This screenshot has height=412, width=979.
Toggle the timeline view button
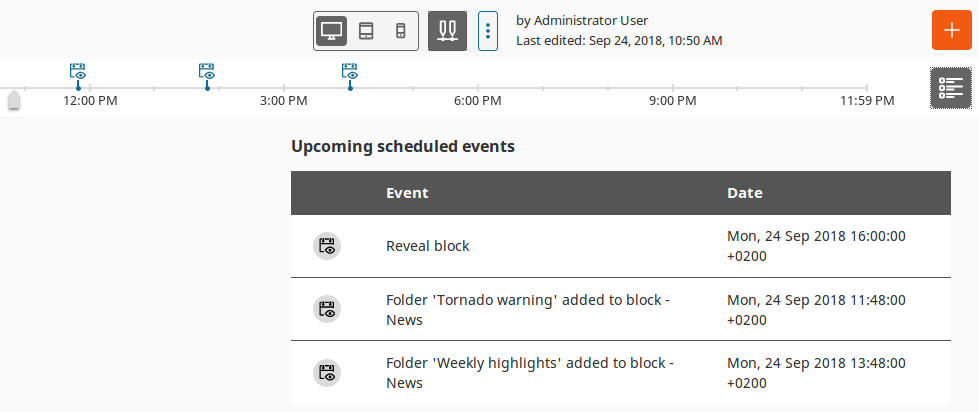[447, 31]
